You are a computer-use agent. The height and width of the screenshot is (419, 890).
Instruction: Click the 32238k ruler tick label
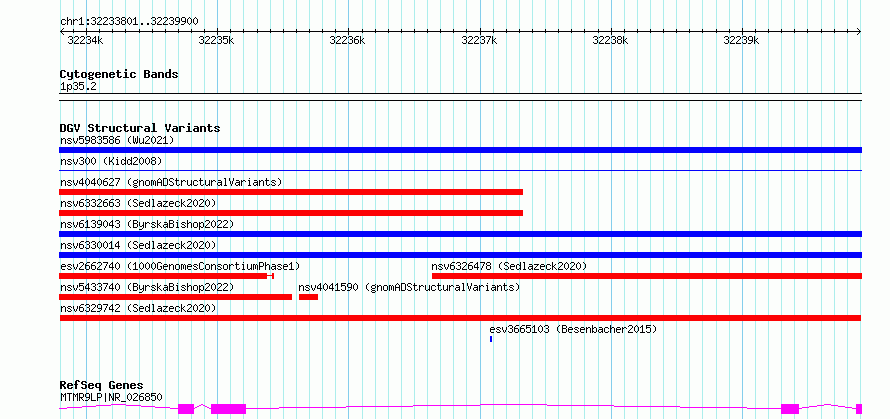click(x=610, y=40)
